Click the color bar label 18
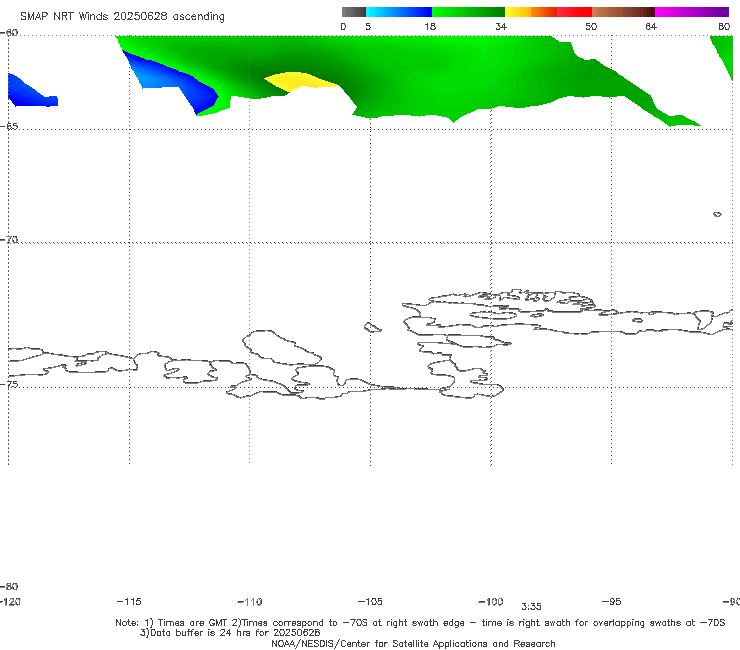Image resolution: width=740 pixels, height=650 pixels. click(430, 27)
